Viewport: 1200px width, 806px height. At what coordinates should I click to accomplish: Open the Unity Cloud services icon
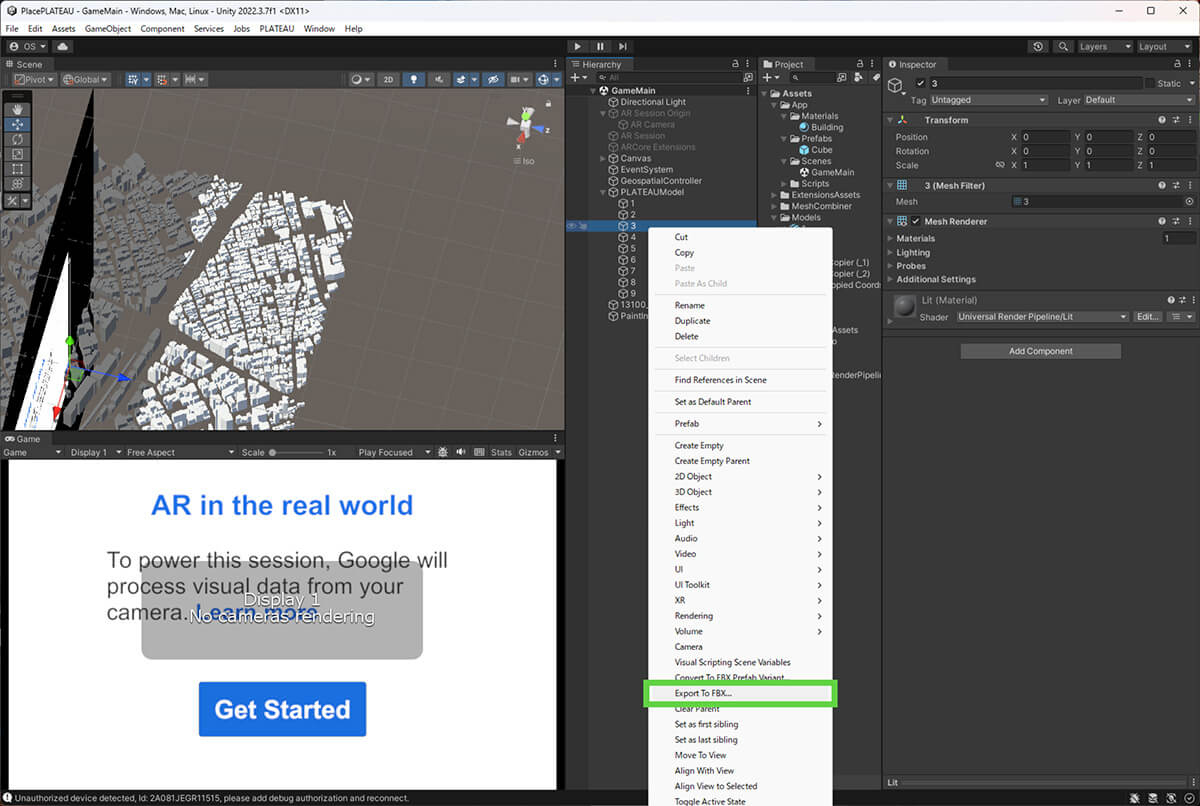pos(63,46)
